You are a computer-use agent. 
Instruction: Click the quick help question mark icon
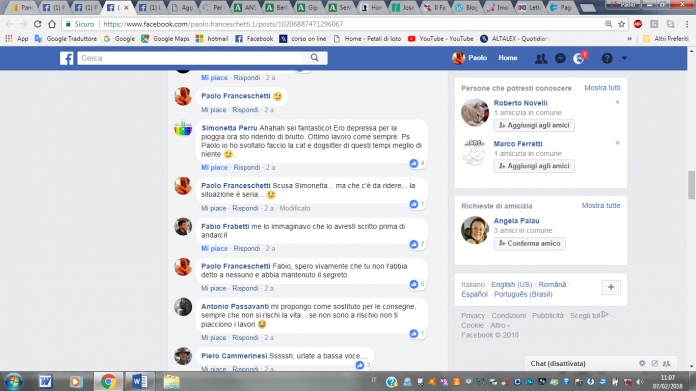tap(607, 58)
